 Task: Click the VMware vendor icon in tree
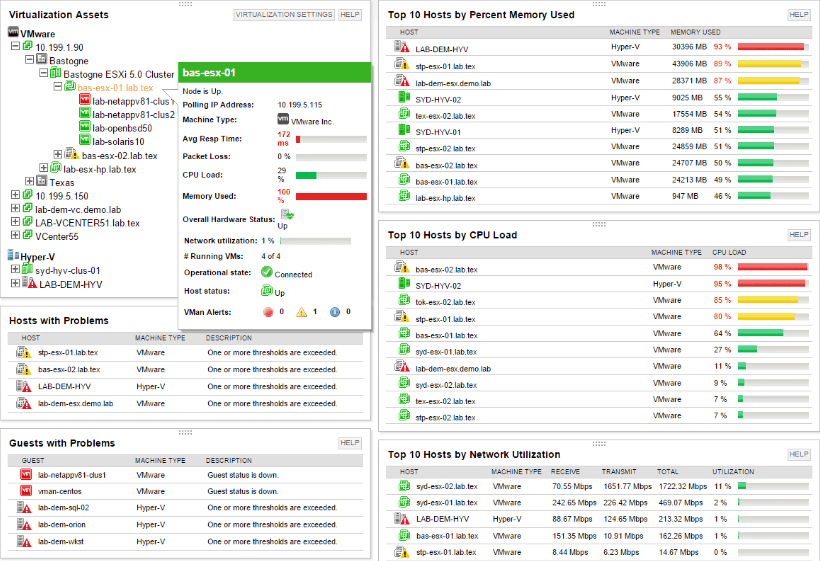(x=13, y=32)
